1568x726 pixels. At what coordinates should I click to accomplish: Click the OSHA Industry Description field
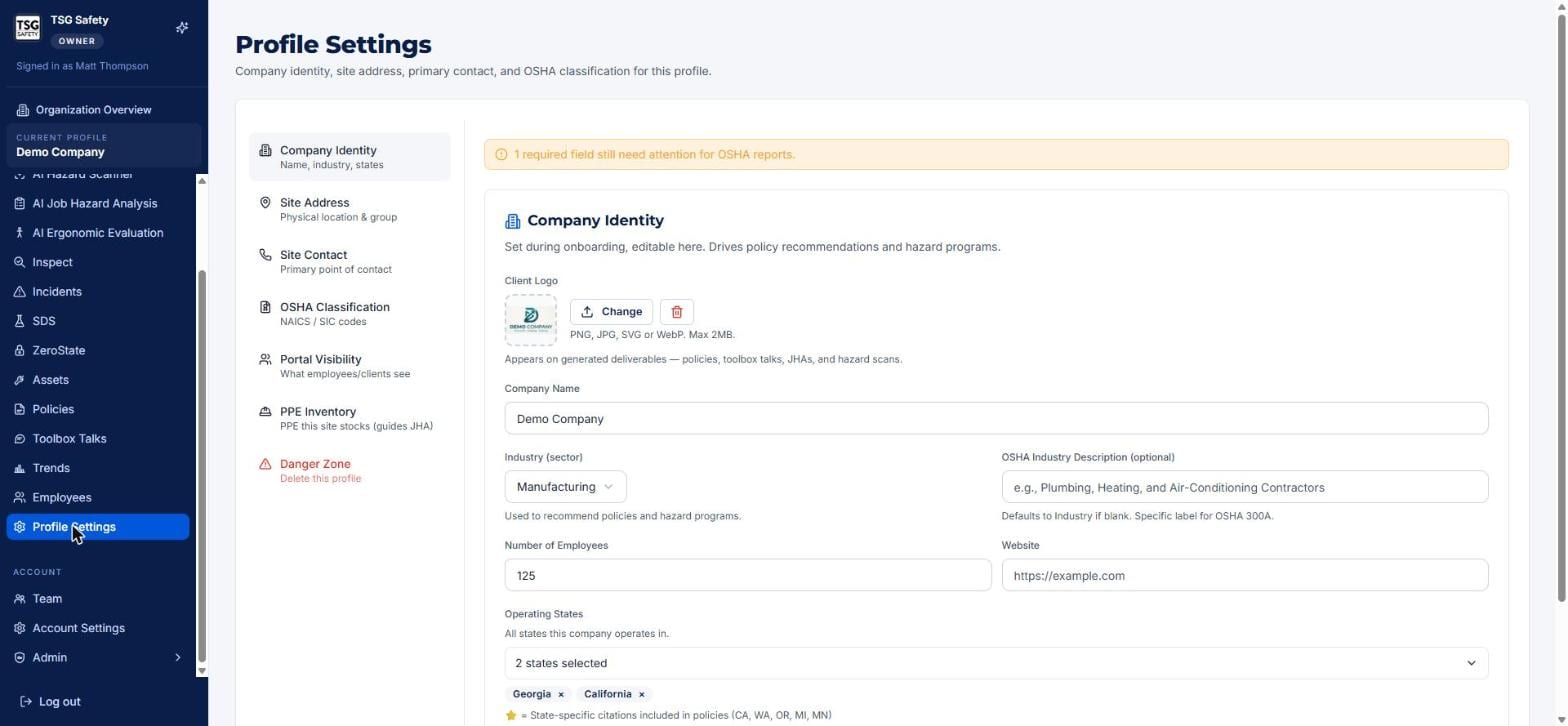pyautogui.click(x=1244, y=487)
